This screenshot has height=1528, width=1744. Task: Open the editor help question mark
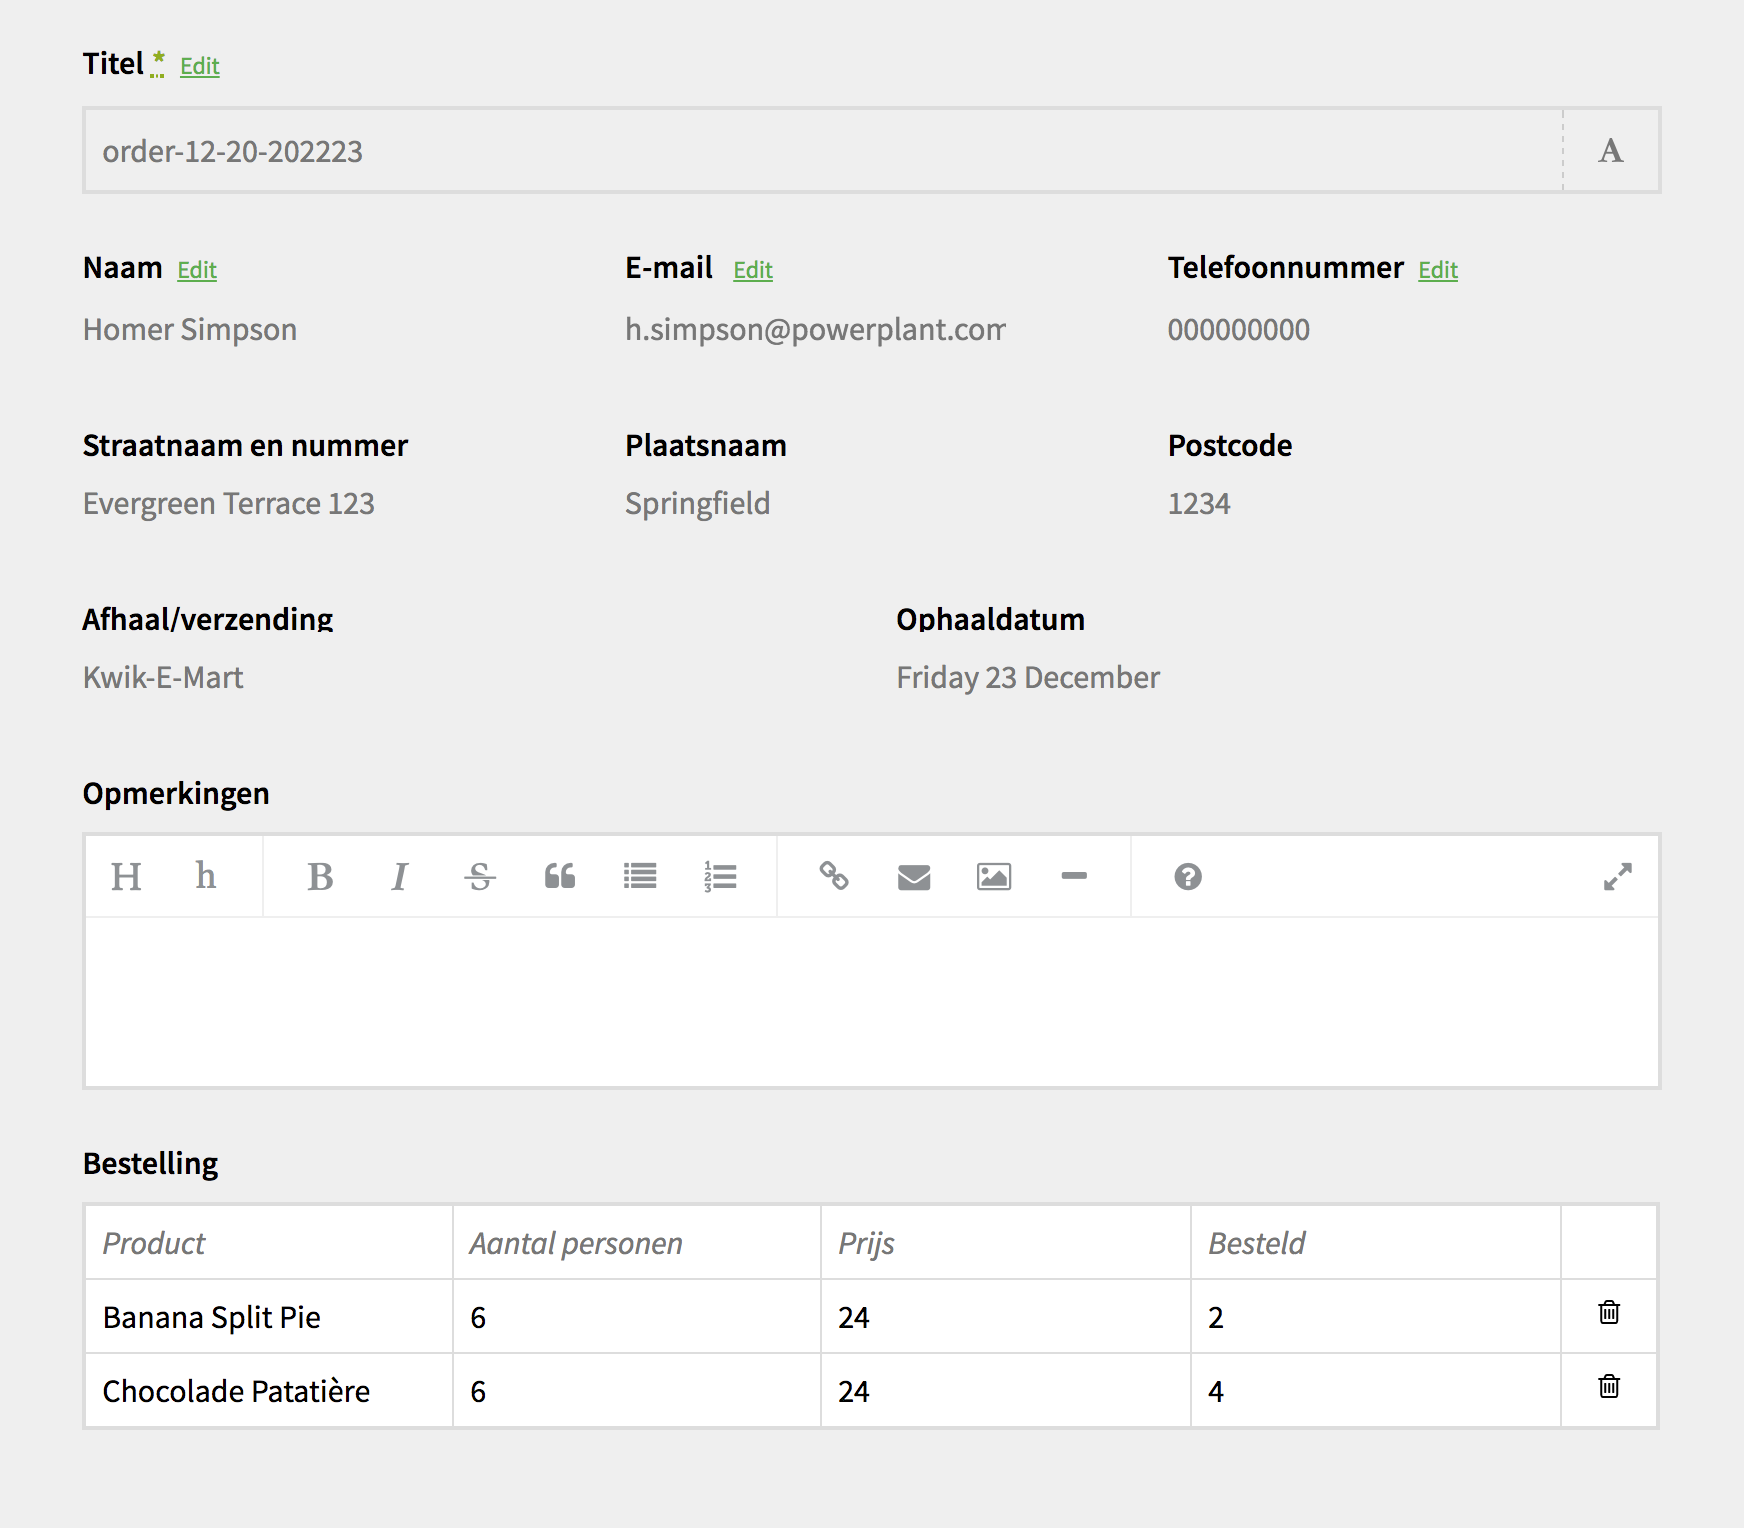pyautogui.click(x=1188, y=877)
